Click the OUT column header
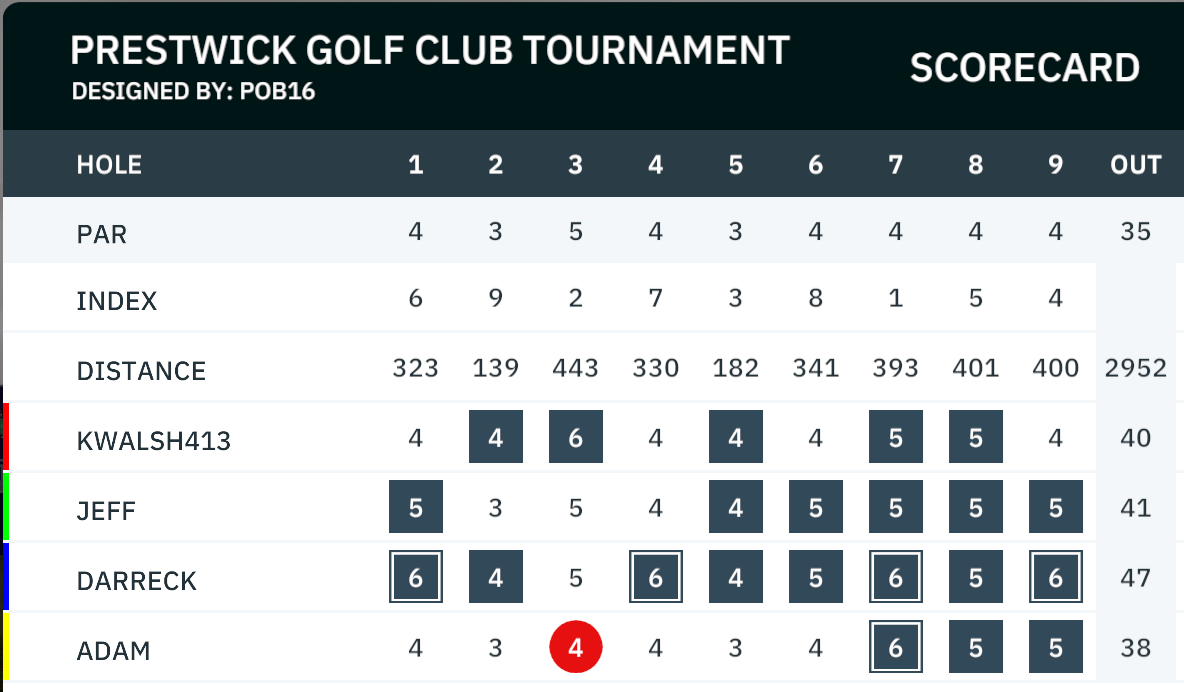1184x692 pixels. pyautogui.click(x=1136, y=165)
